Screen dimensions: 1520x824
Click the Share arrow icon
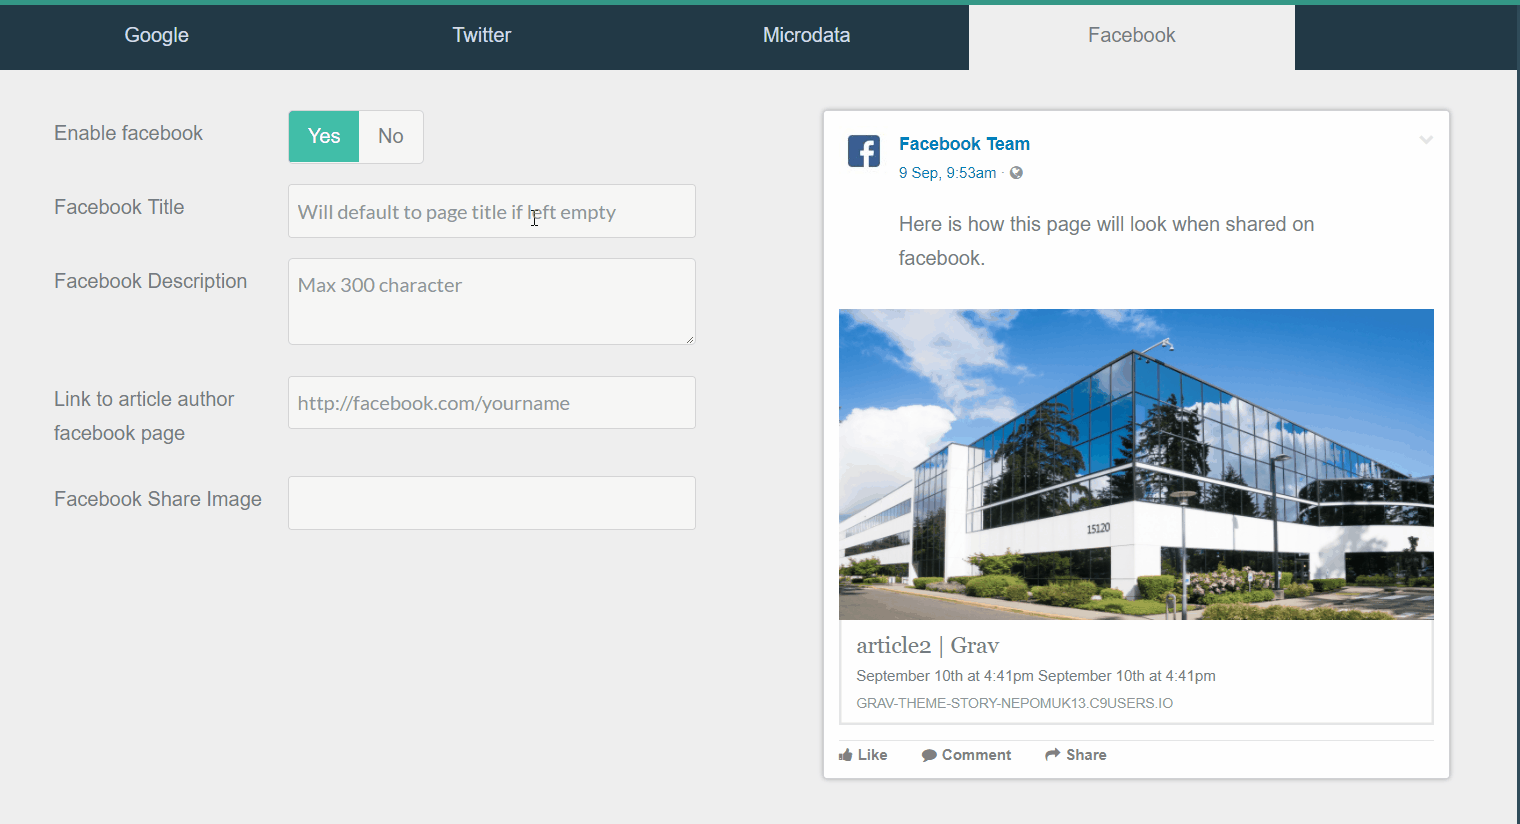(x=1052, y=754)
